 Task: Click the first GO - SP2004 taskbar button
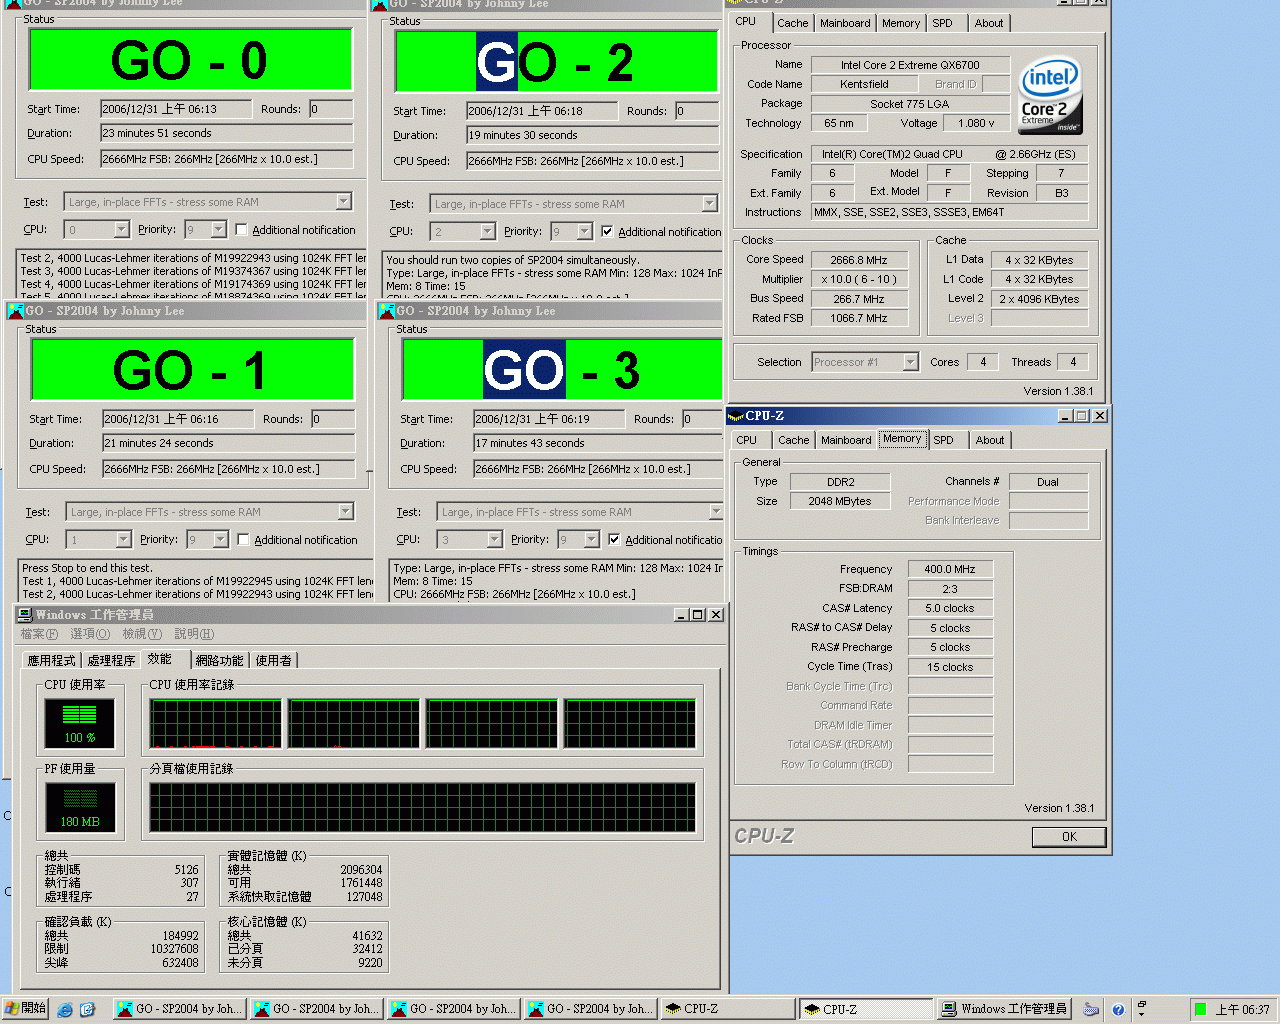pos(179,1009)
